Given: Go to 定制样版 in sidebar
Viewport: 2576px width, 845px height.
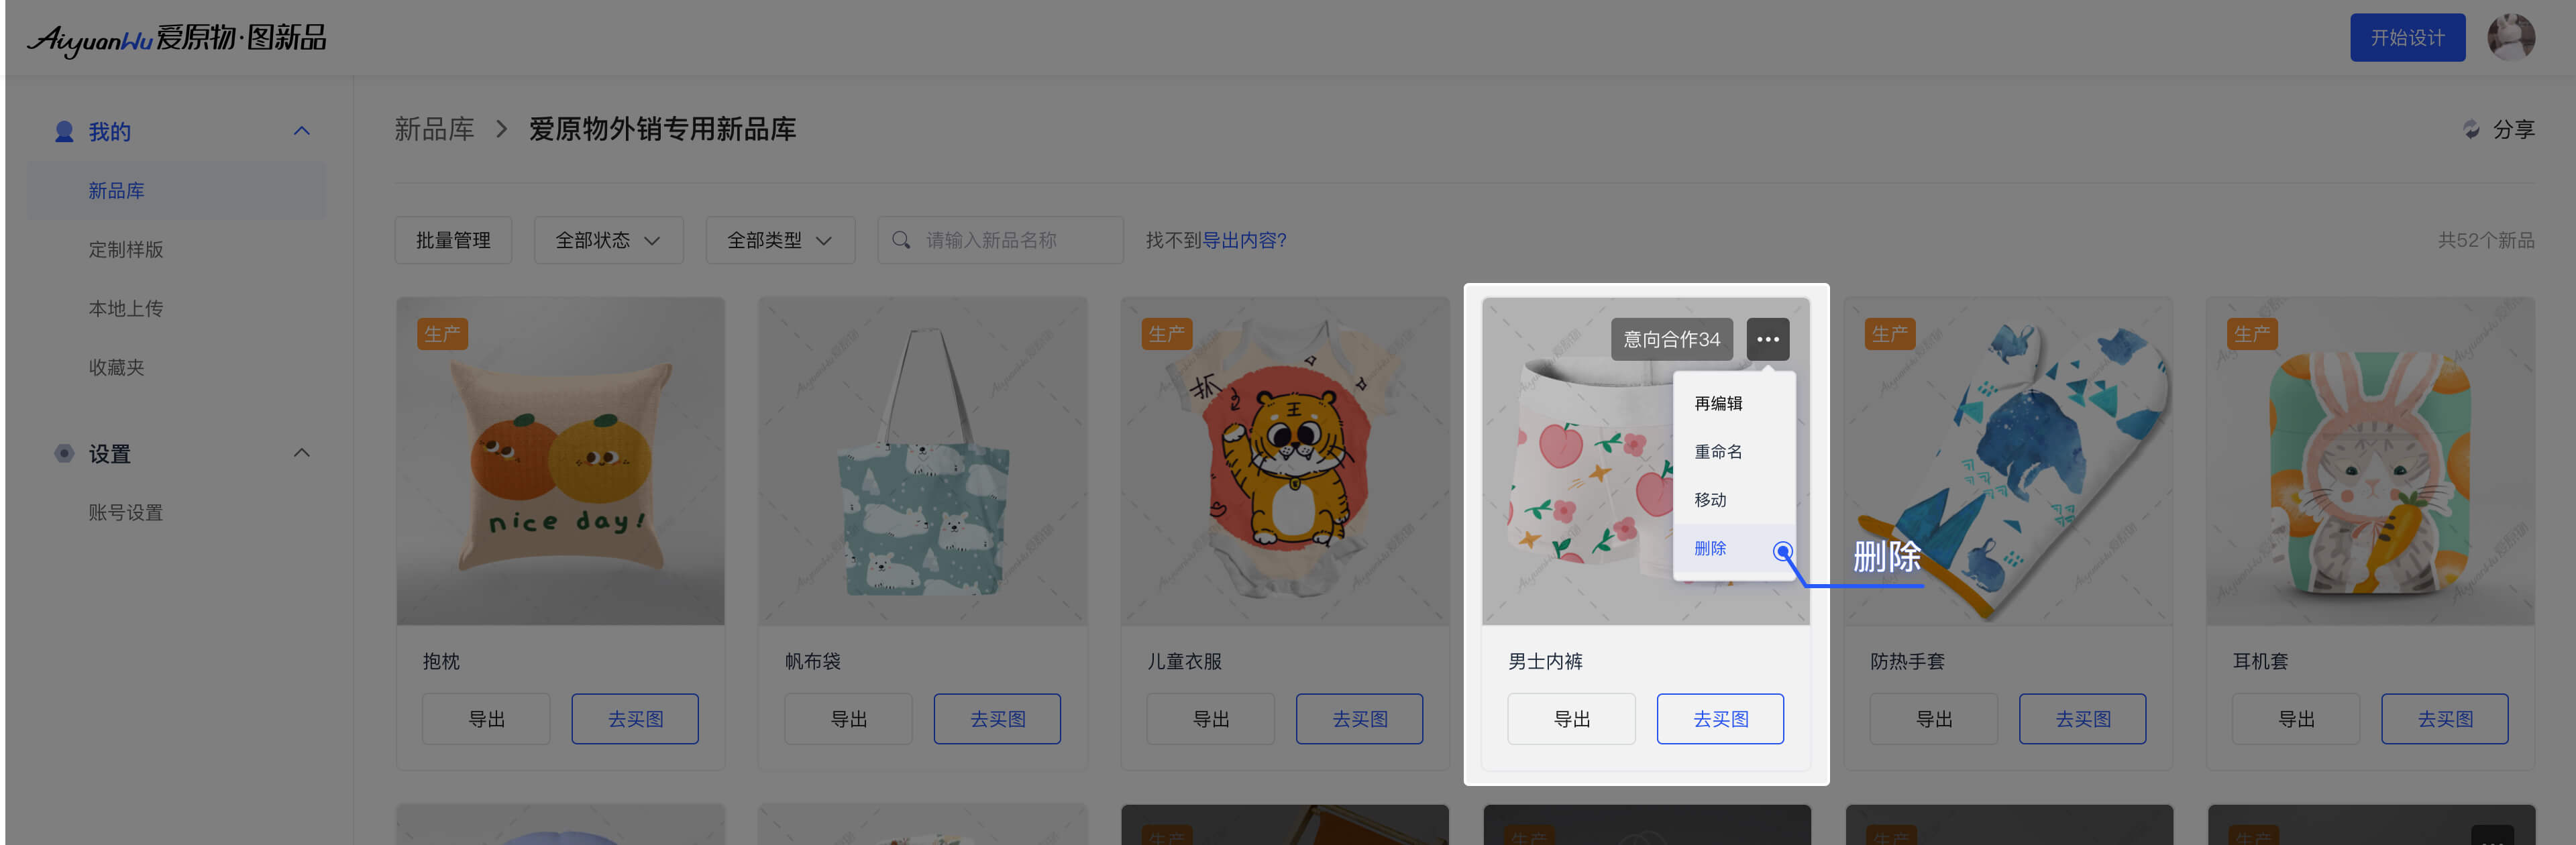Looking at the screenshot, I should pyautogui.click(x=125, y=249).
